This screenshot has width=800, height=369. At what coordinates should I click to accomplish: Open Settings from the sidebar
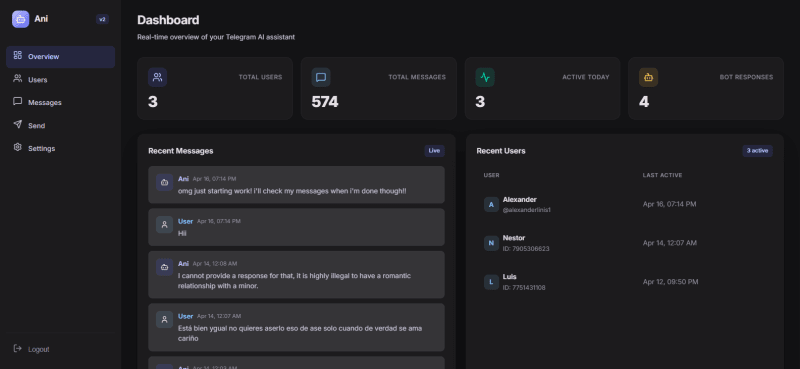point(61,149)
